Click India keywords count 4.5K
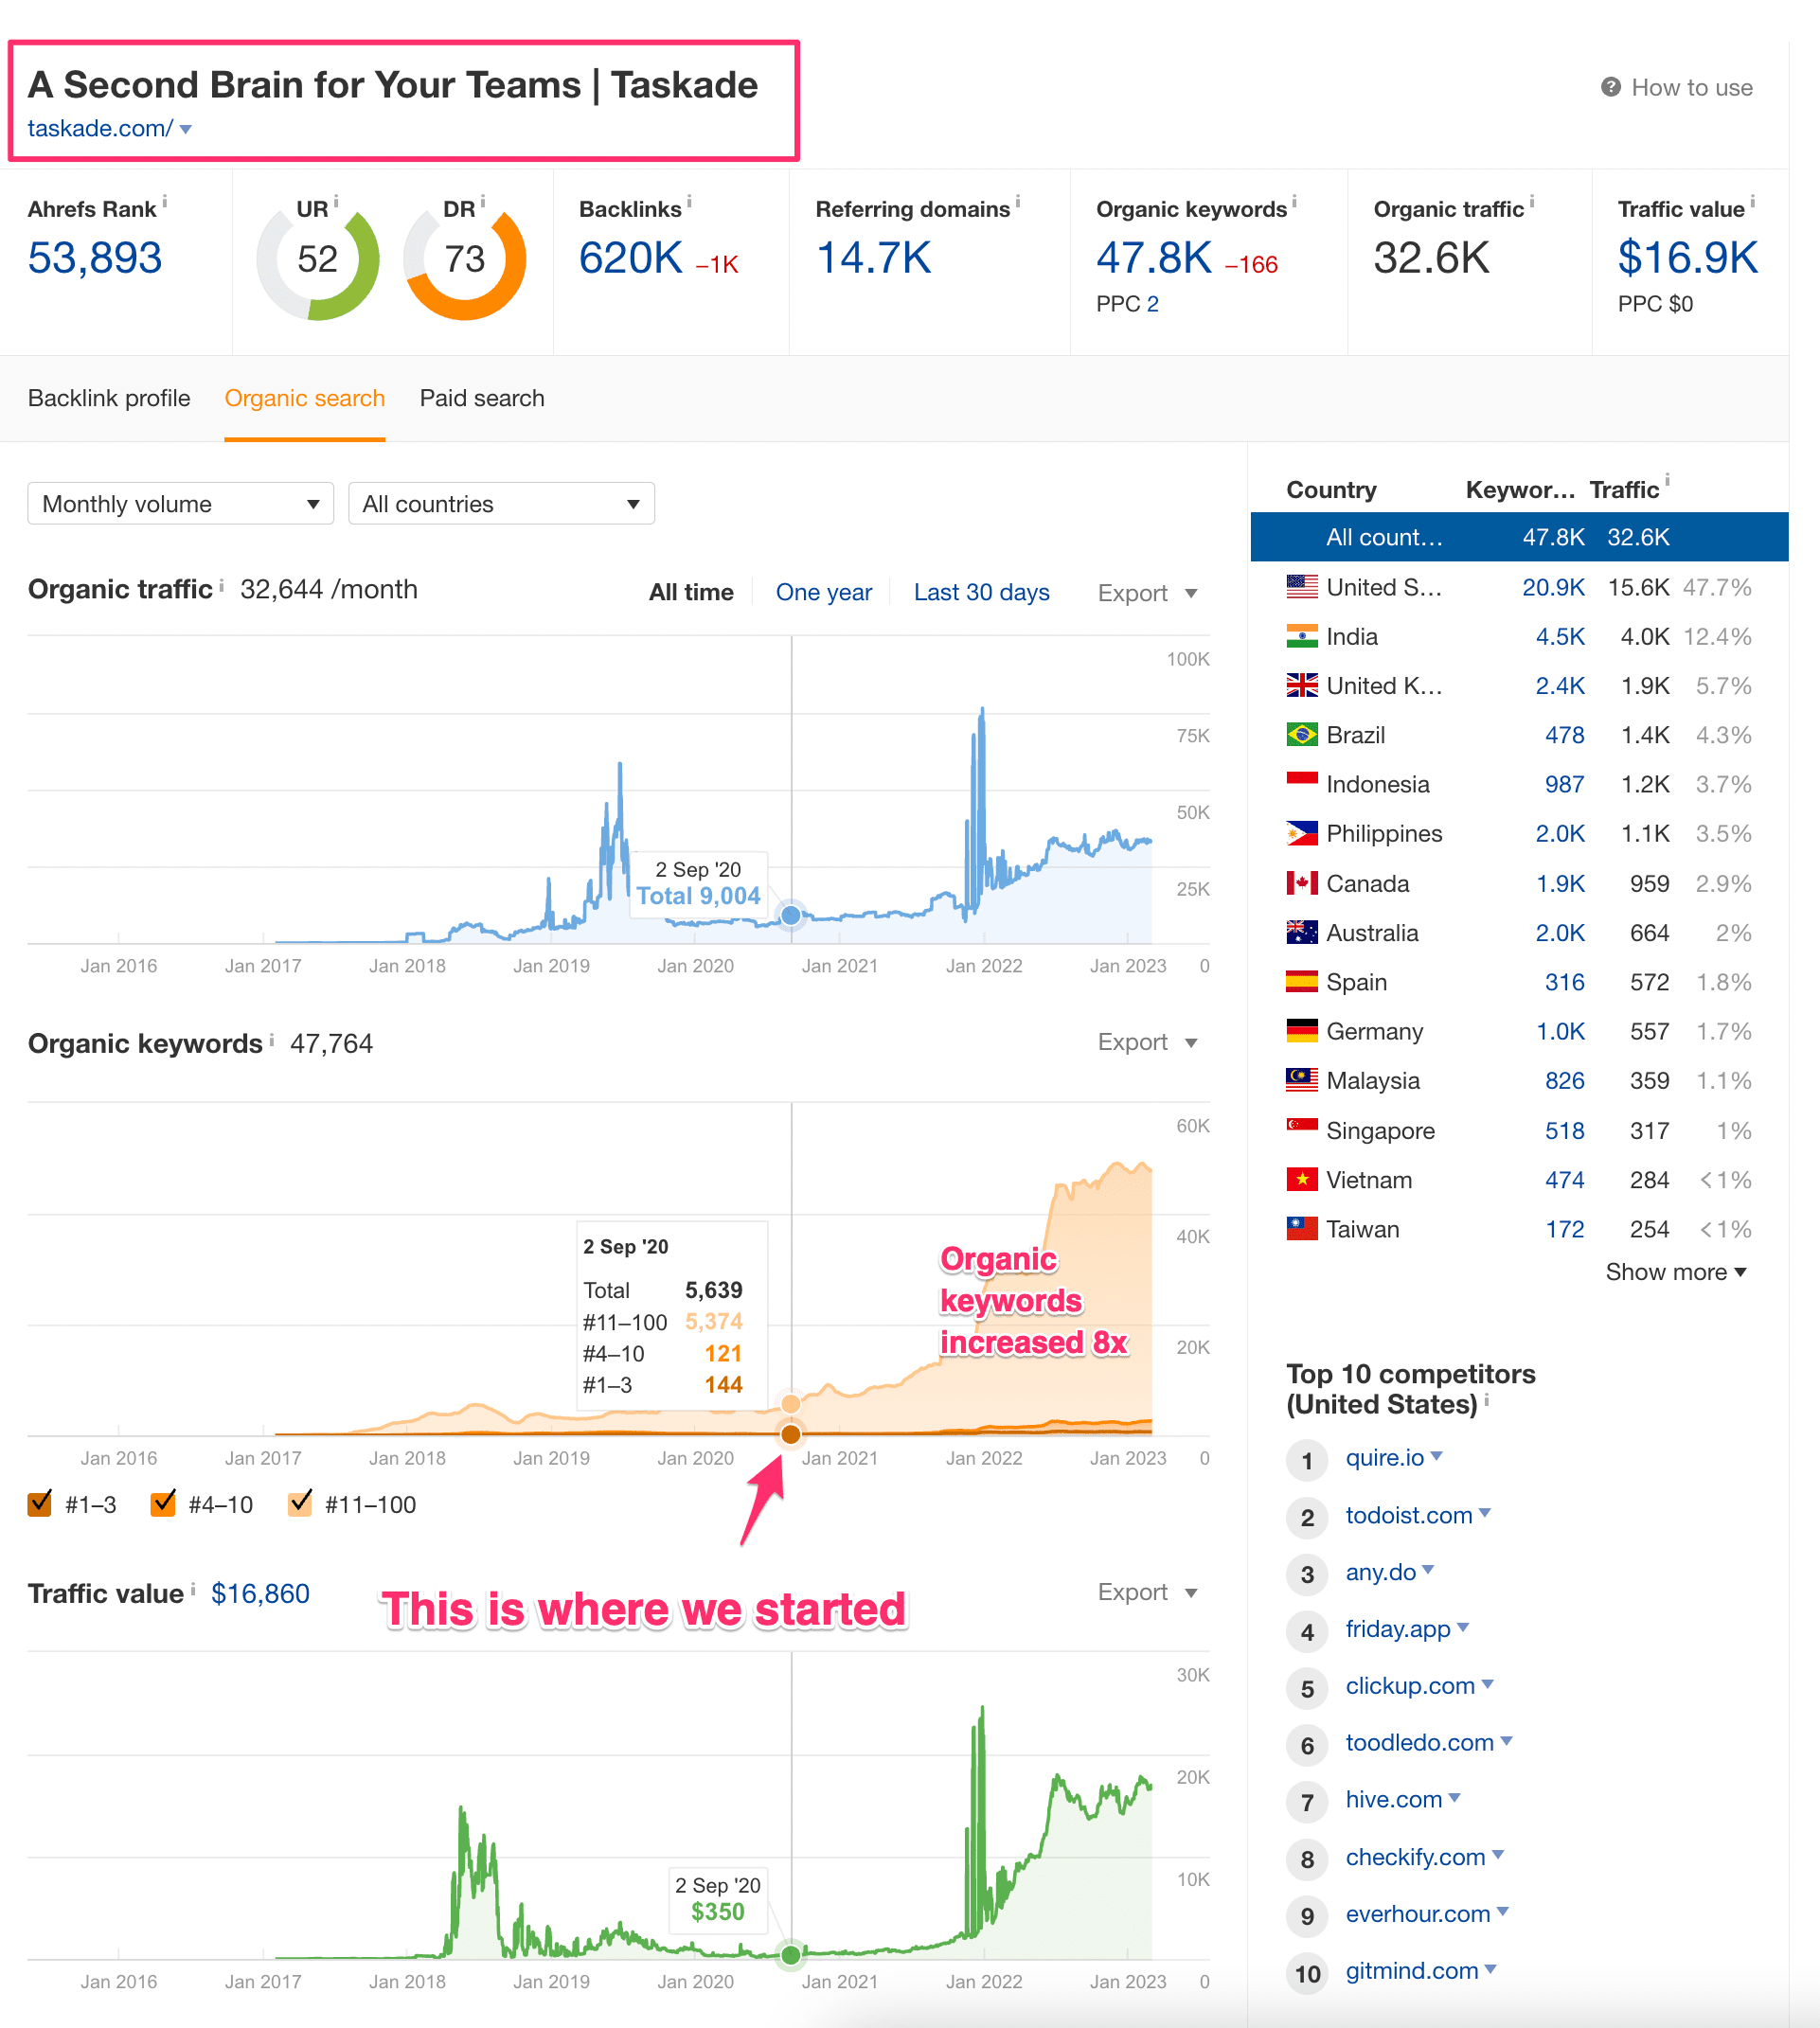Viewport: 1820px width, 2028px height. [1560, 636]
